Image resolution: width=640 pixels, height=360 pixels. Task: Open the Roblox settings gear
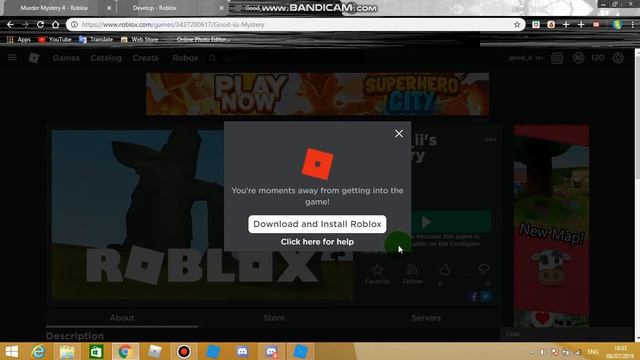(618, 58)
